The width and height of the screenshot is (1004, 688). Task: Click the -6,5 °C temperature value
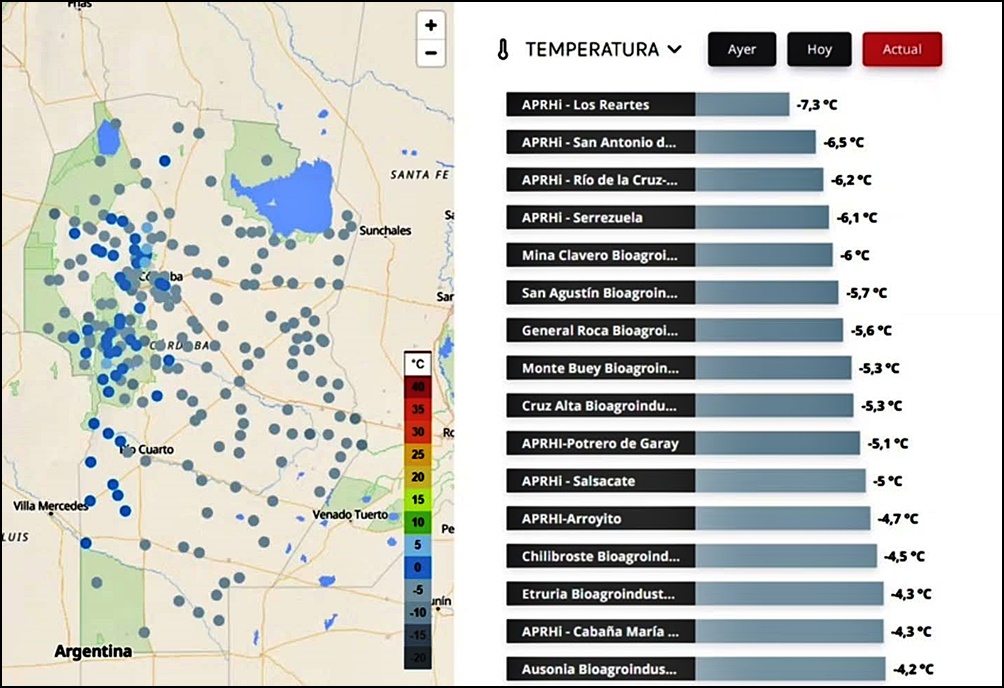844,143
